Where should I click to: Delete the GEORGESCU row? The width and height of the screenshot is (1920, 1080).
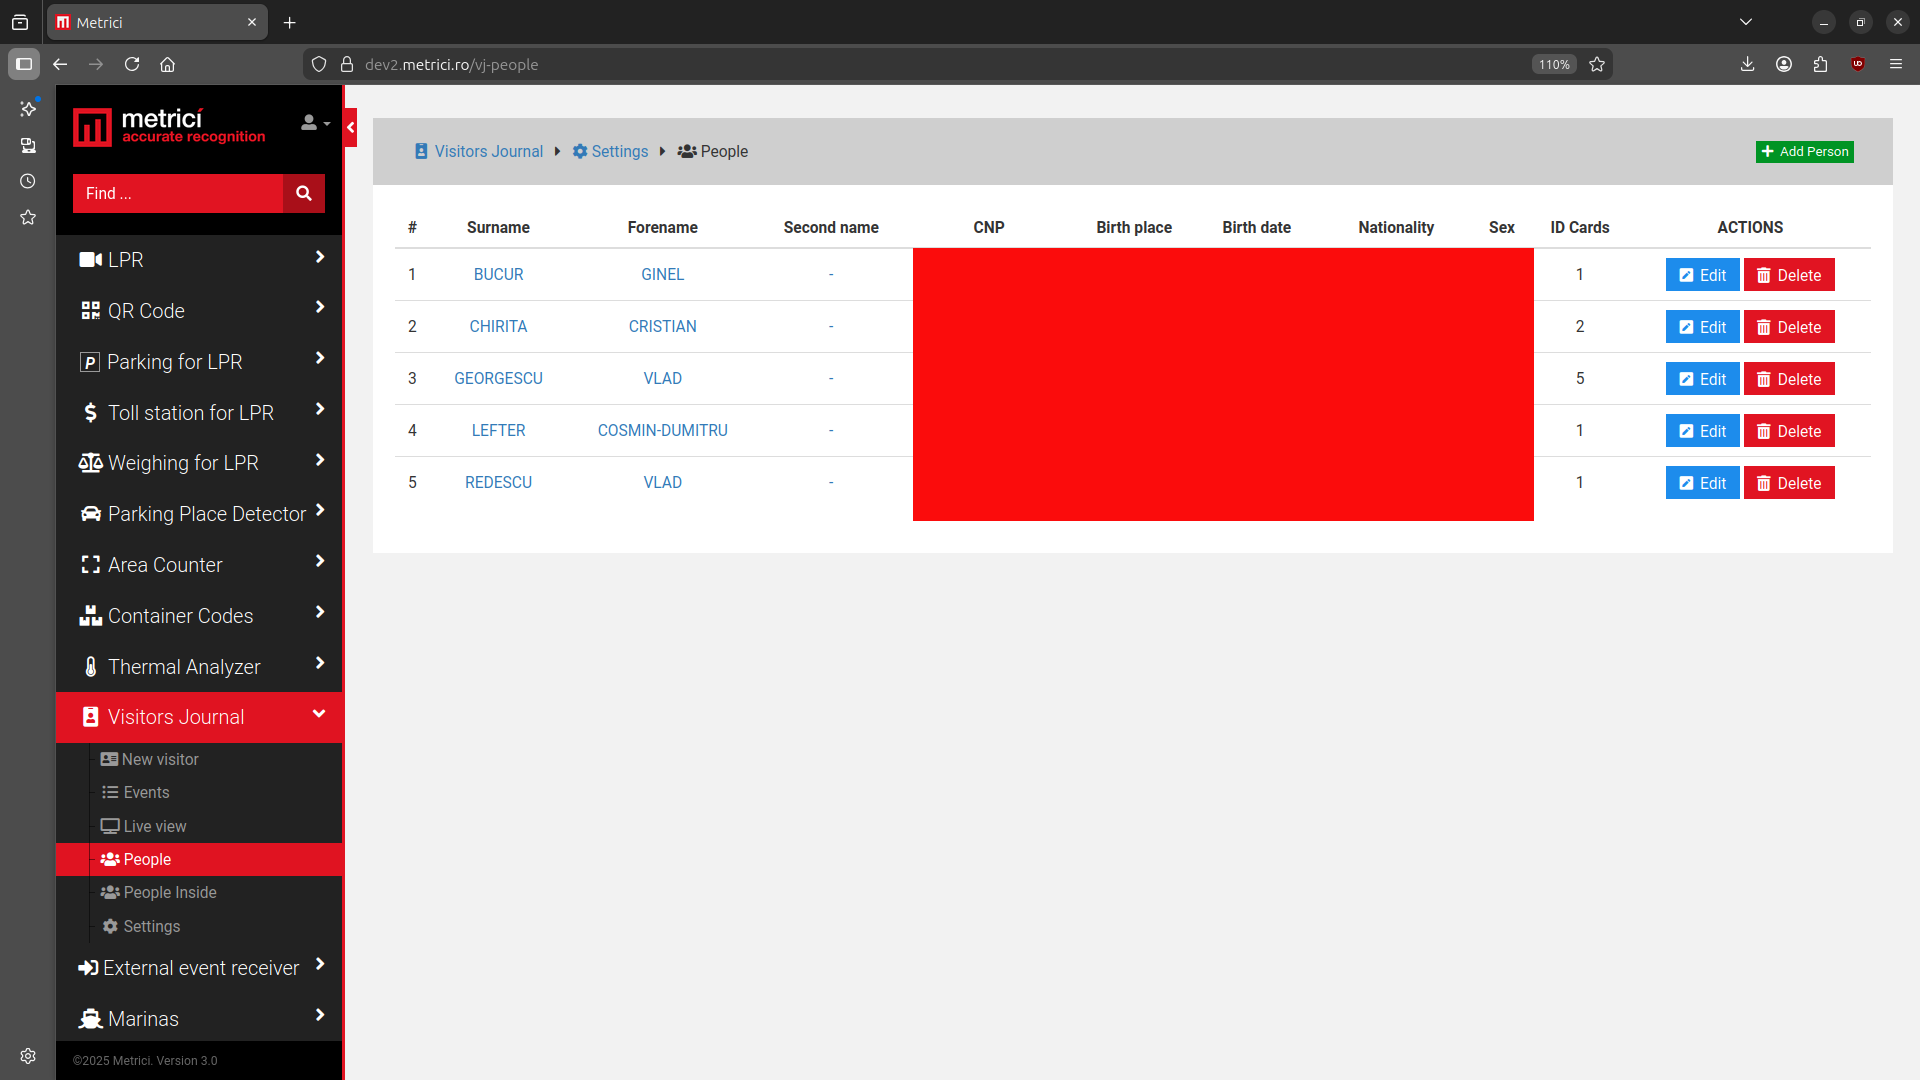(x=1789, y=379)
